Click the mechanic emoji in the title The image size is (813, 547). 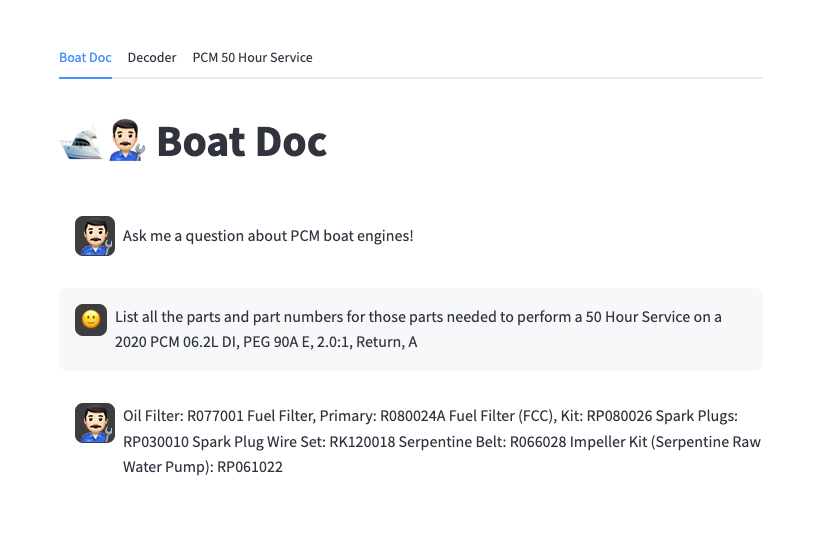point(127,141)
